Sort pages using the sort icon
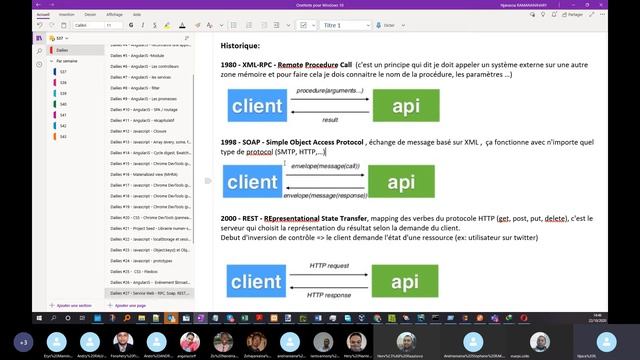640x360 pixels. 187,38
